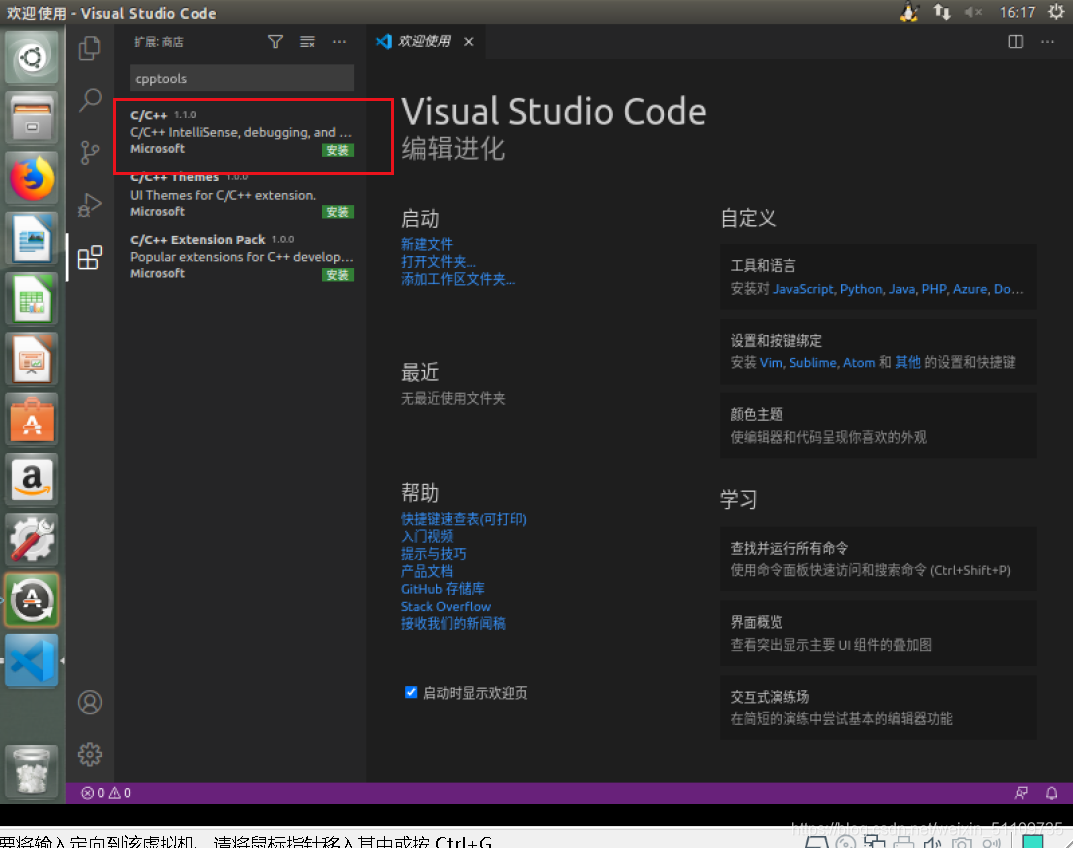This screenshot has width=1073, height=848.
Task: Click the 新建文件 link
Action: [x=426, y=244]
